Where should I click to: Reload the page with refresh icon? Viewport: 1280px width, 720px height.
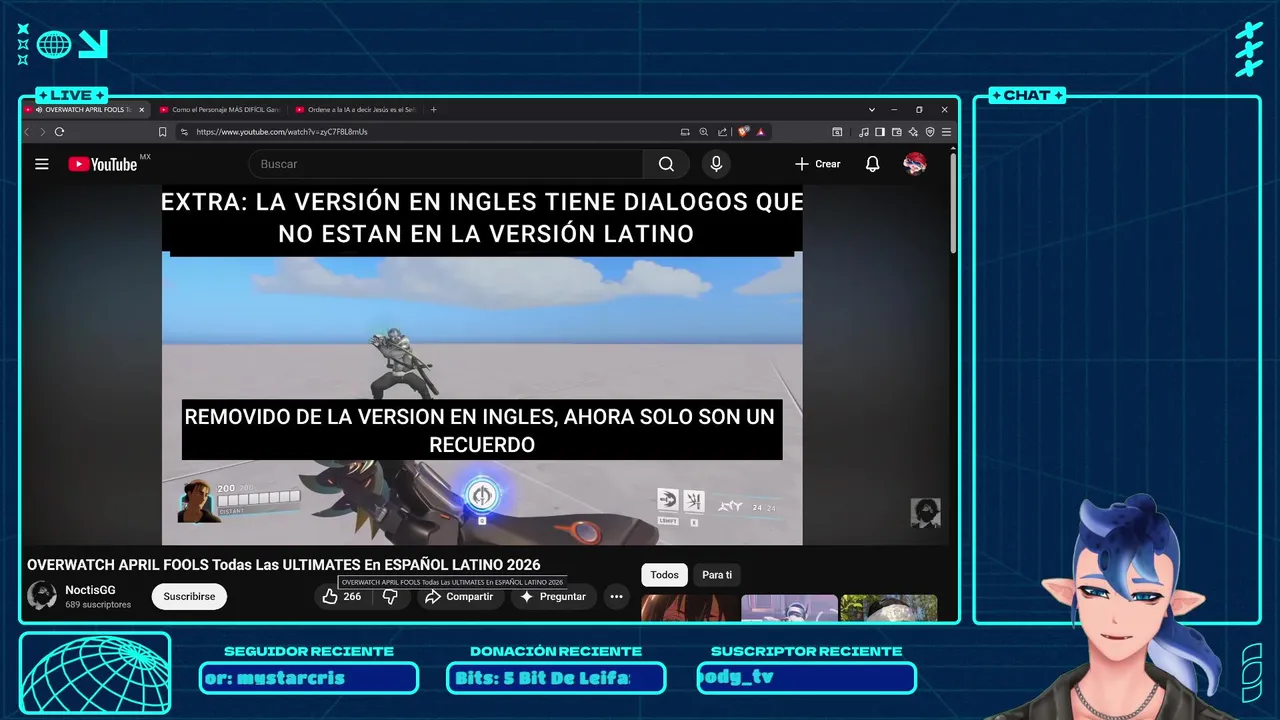(x=60, y=132)
